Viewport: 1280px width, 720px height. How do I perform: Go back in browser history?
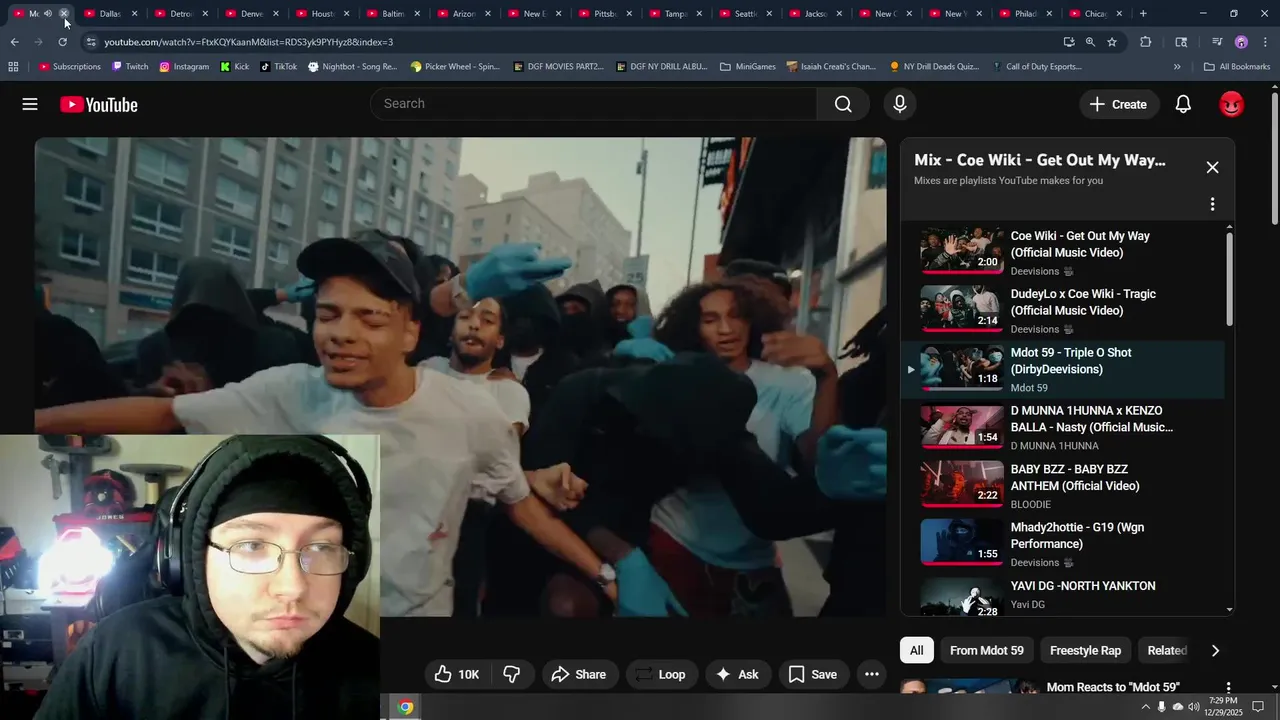click(14, 42)
